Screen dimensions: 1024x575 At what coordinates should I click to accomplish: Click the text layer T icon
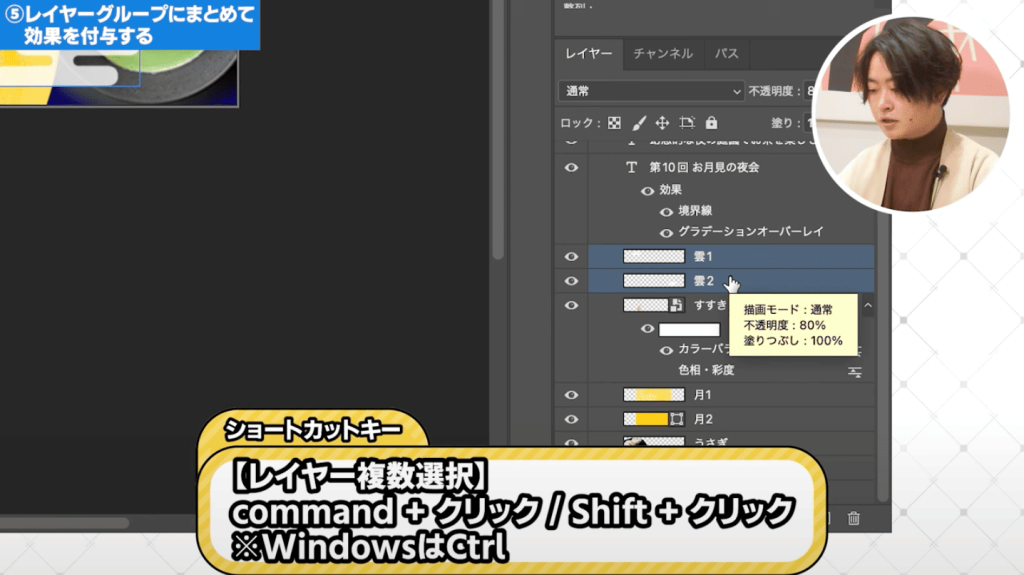coord(631,167)
